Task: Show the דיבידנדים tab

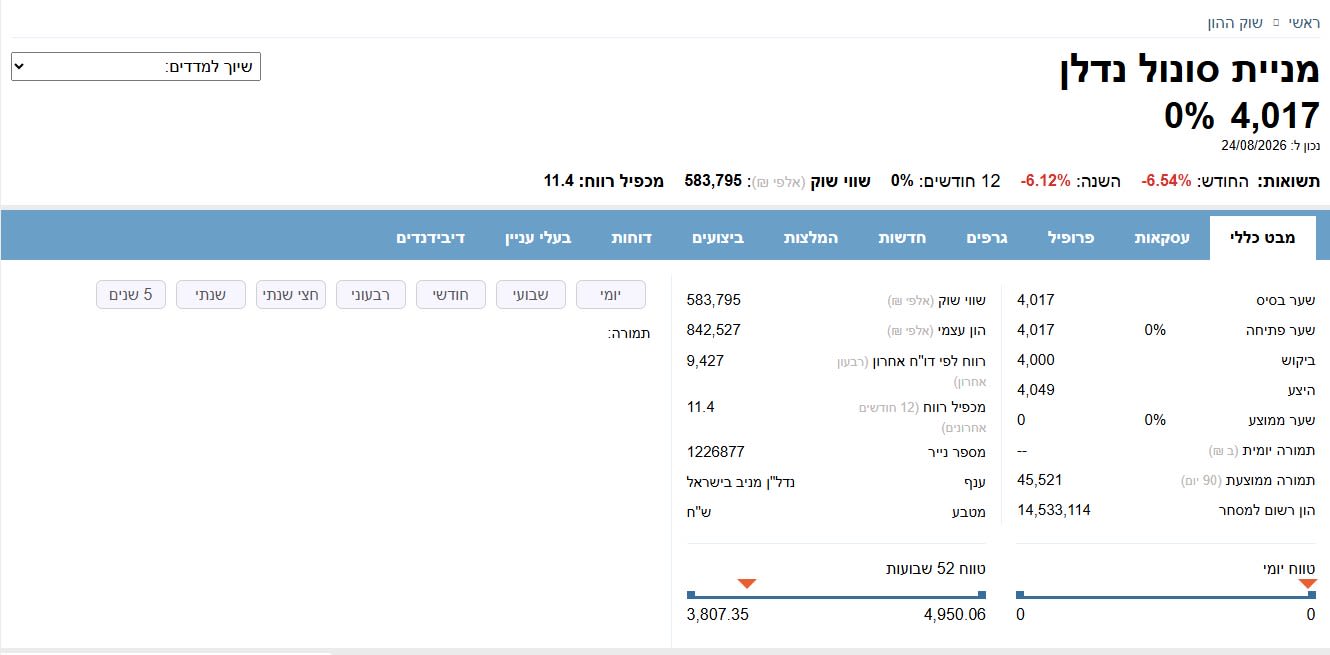Action: [431, 238]
